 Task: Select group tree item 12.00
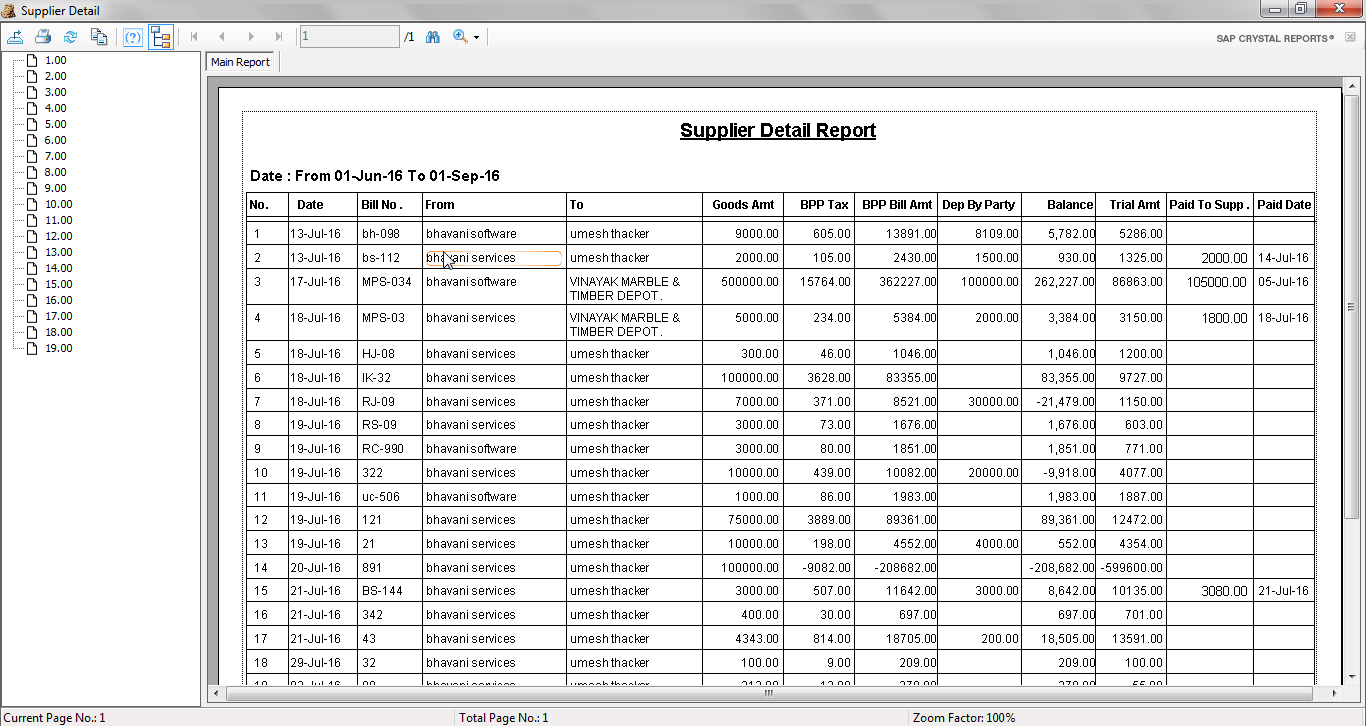point(58,236)
